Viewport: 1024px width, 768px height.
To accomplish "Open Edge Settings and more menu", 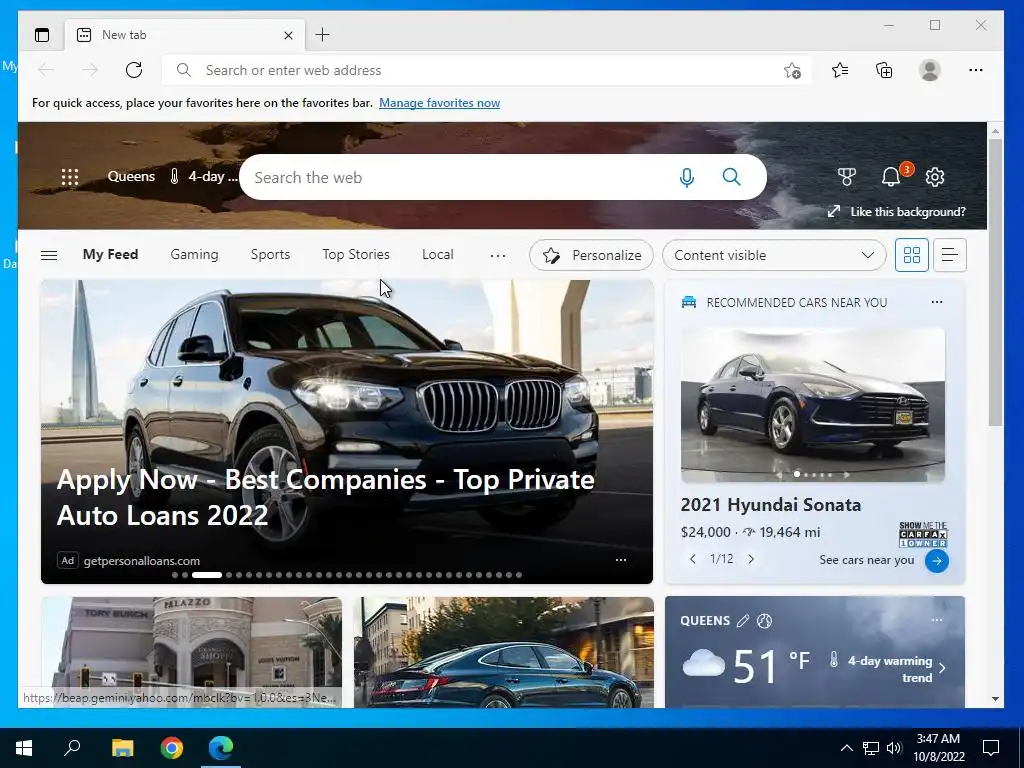I will coord(976,70).
